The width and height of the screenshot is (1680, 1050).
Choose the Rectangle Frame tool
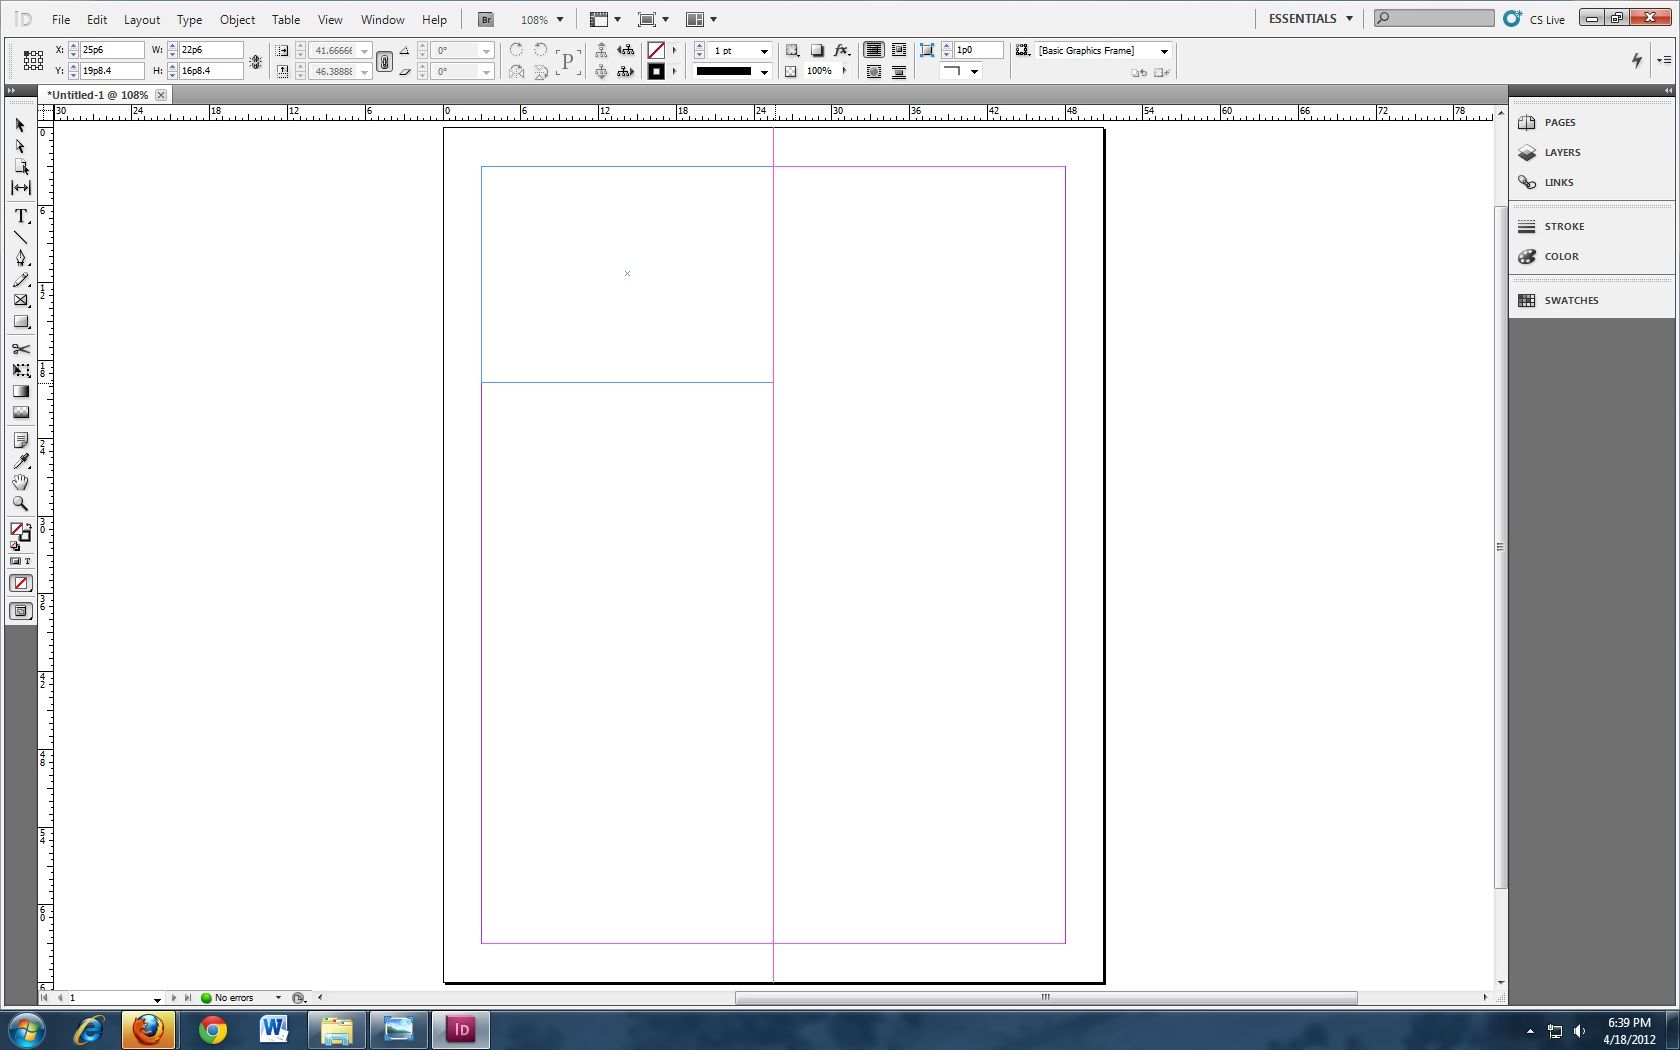pos(20,300)
